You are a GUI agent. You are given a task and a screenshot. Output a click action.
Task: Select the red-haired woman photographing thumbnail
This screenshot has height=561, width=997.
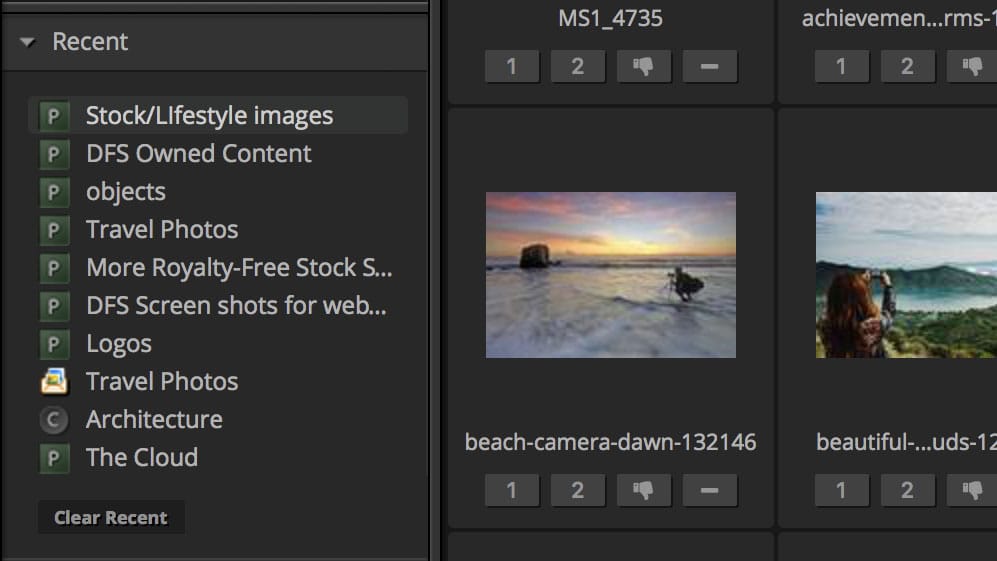905,275
